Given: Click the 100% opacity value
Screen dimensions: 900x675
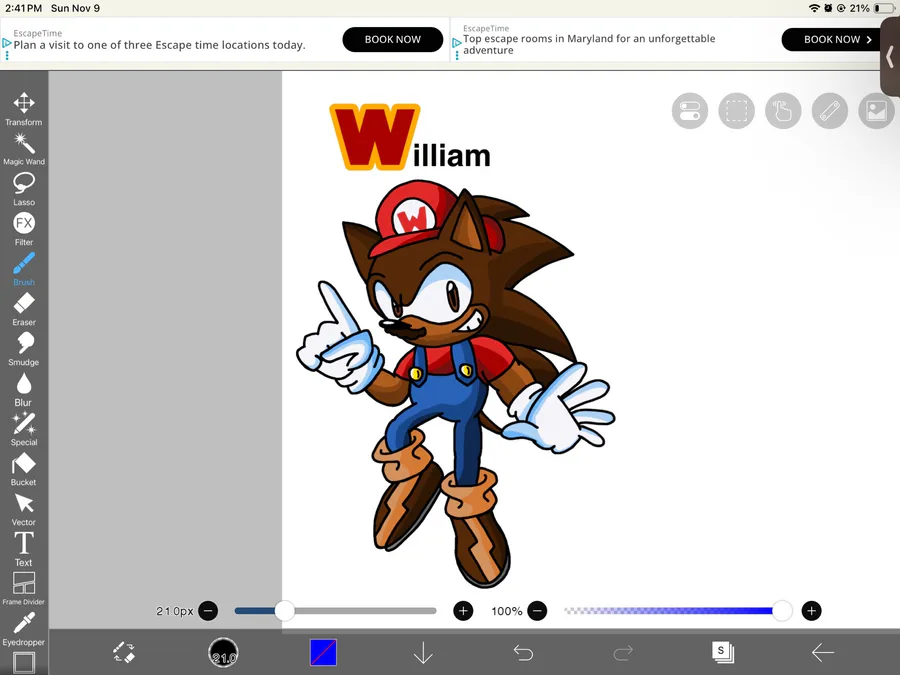Looking at the screenshot, I should pyautogui.click(x=506, y=611).
